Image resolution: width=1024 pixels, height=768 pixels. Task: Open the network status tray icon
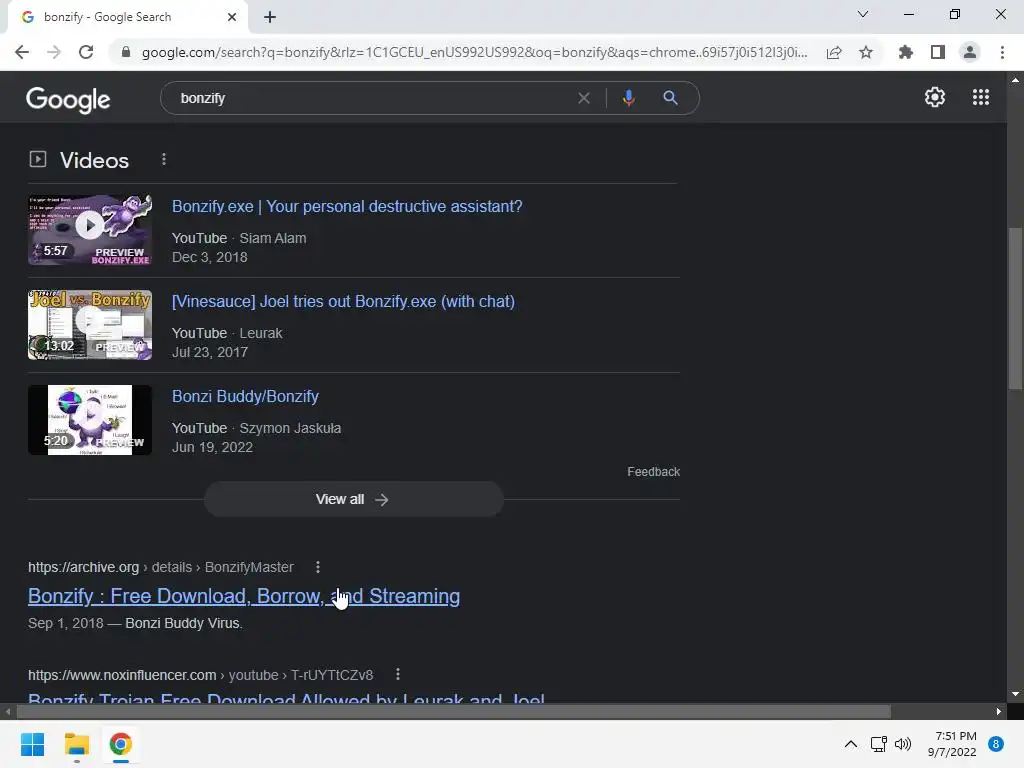[878, 744]
